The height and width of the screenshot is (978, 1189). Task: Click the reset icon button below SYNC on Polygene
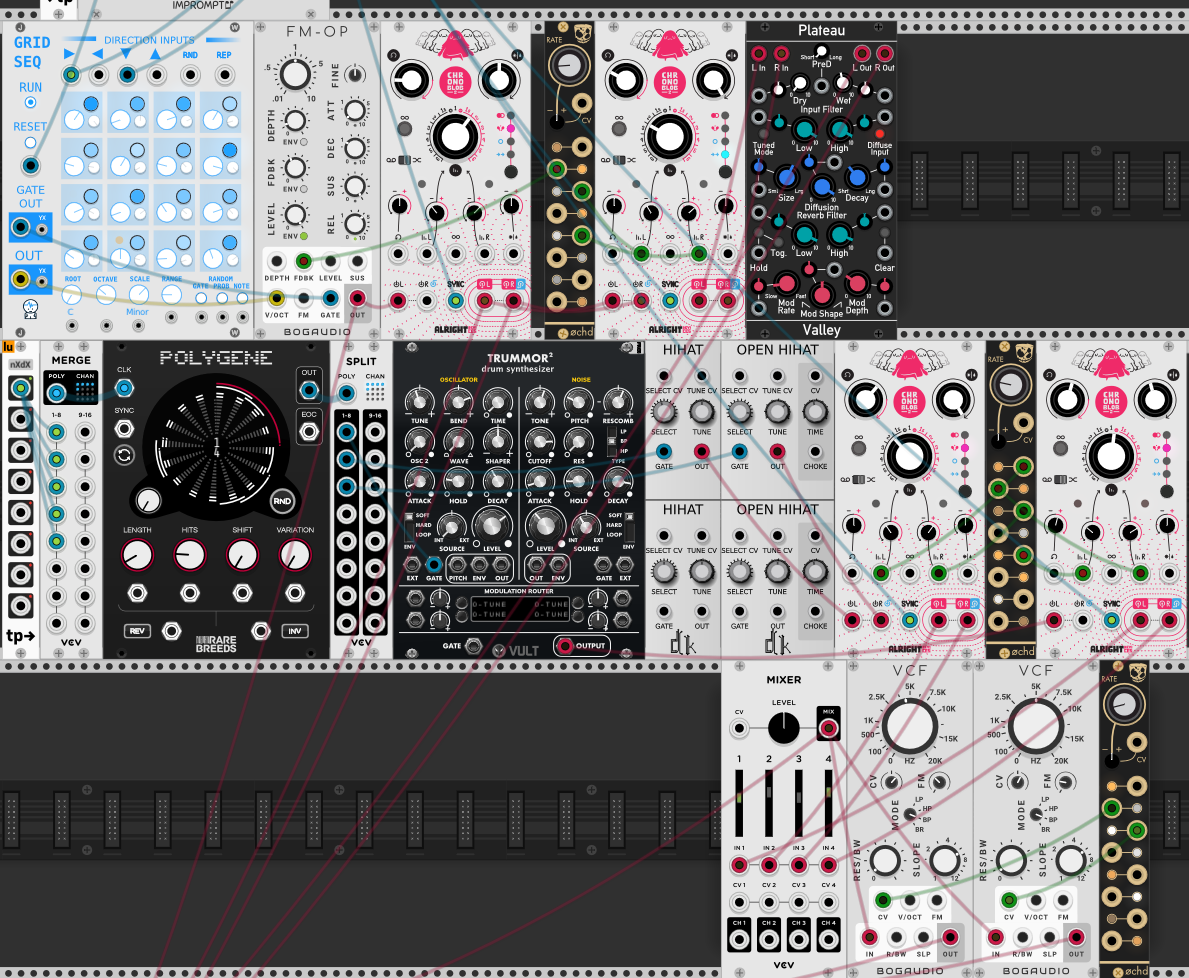(x=124, y=455)
